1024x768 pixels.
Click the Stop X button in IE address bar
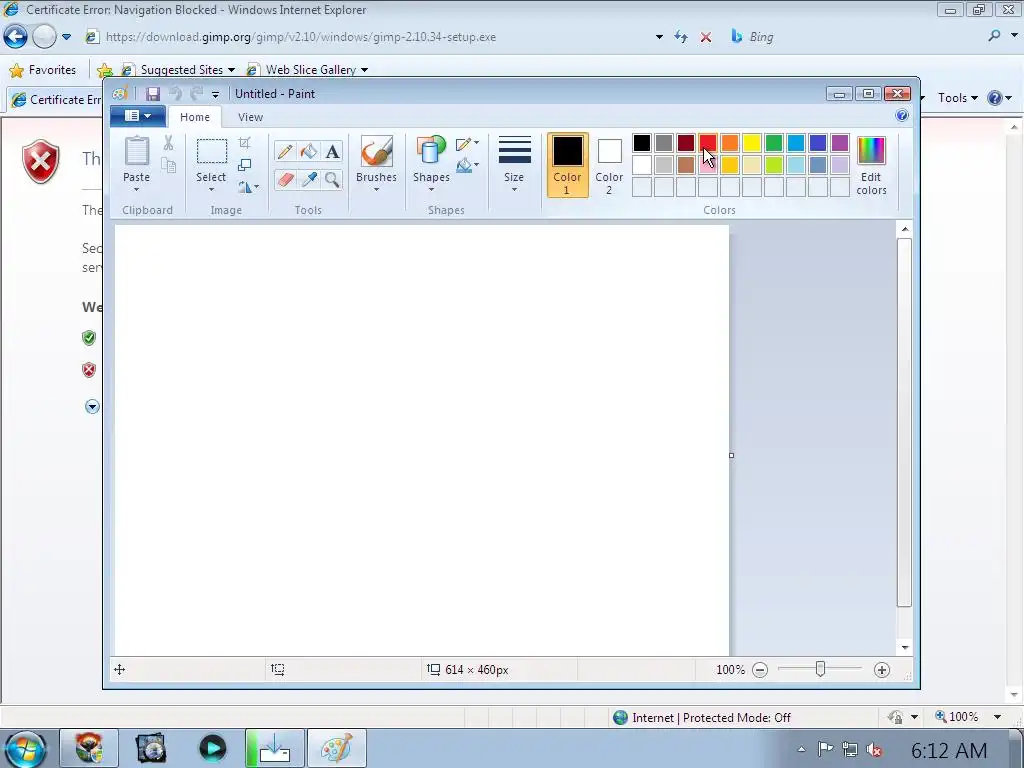tap(705, 37)
